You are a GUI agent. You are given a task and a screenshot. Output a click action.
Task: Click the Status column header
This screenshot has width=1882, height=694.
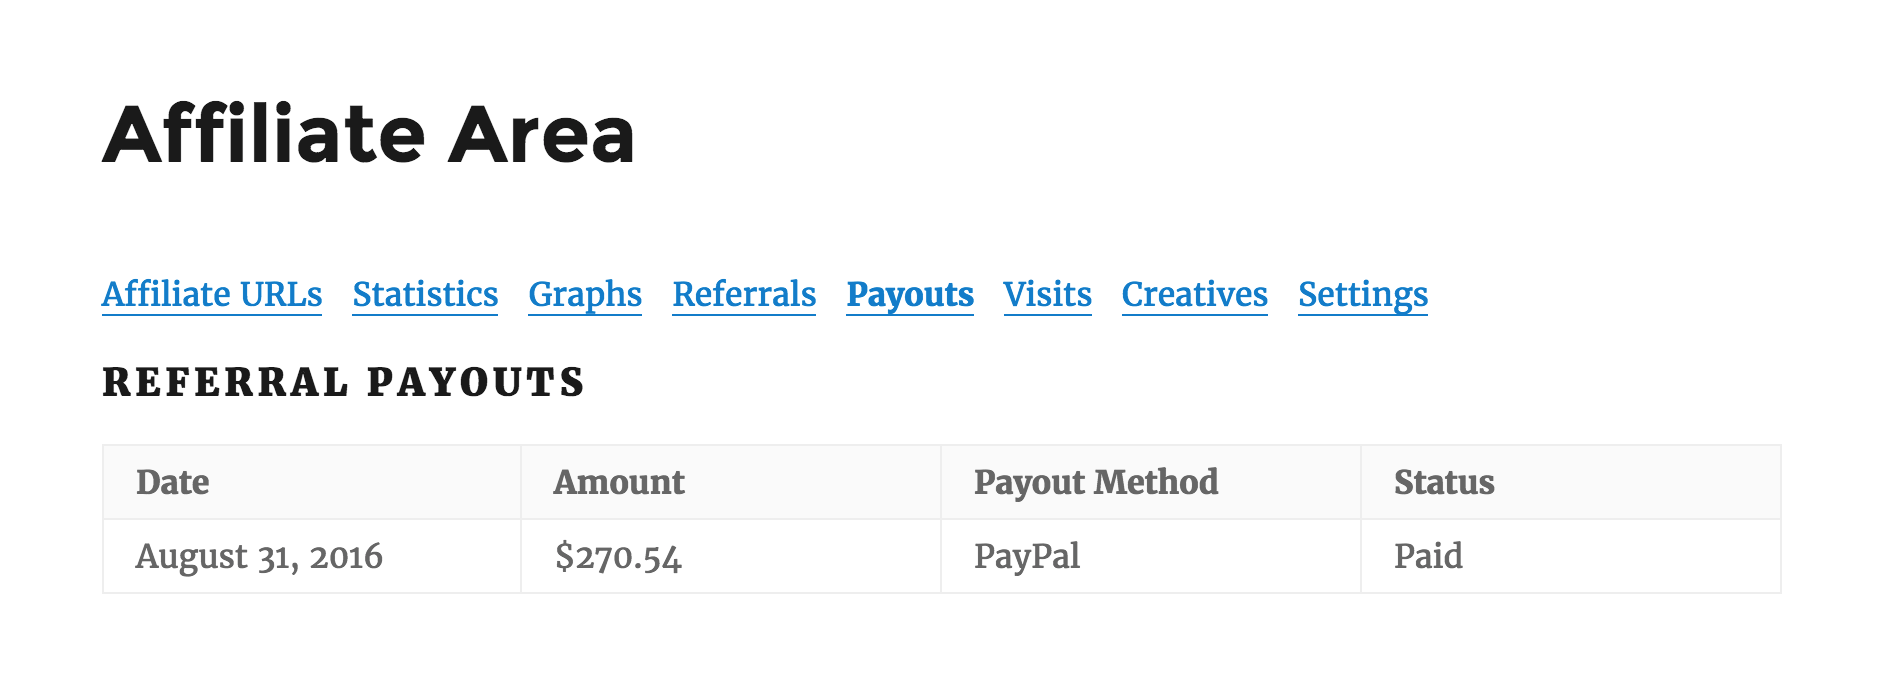[1444, 482]
